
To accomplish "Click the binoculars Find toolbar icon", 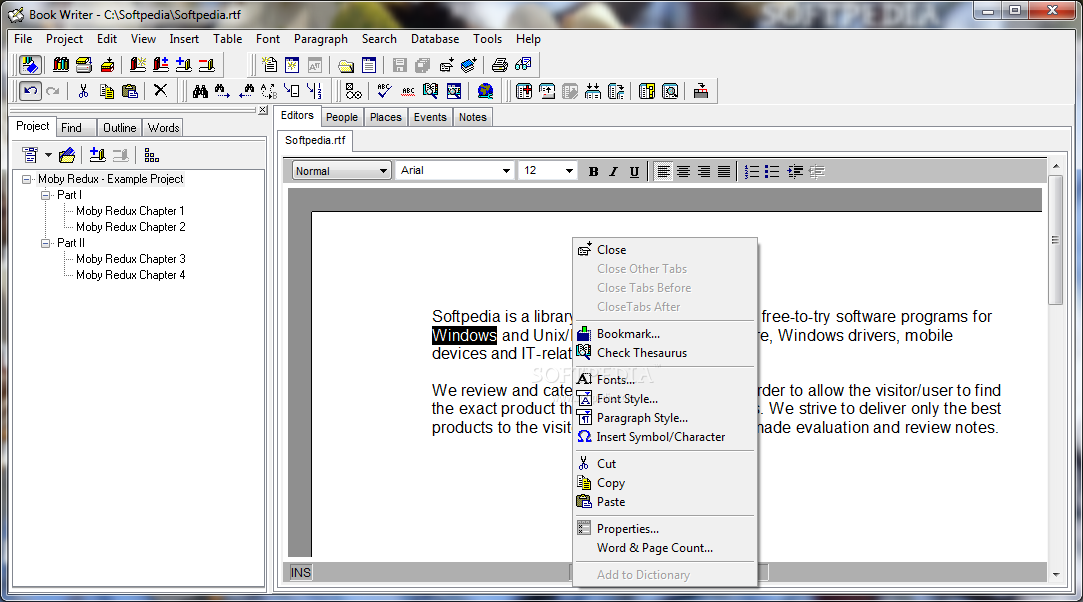I will tap(200, 91).
